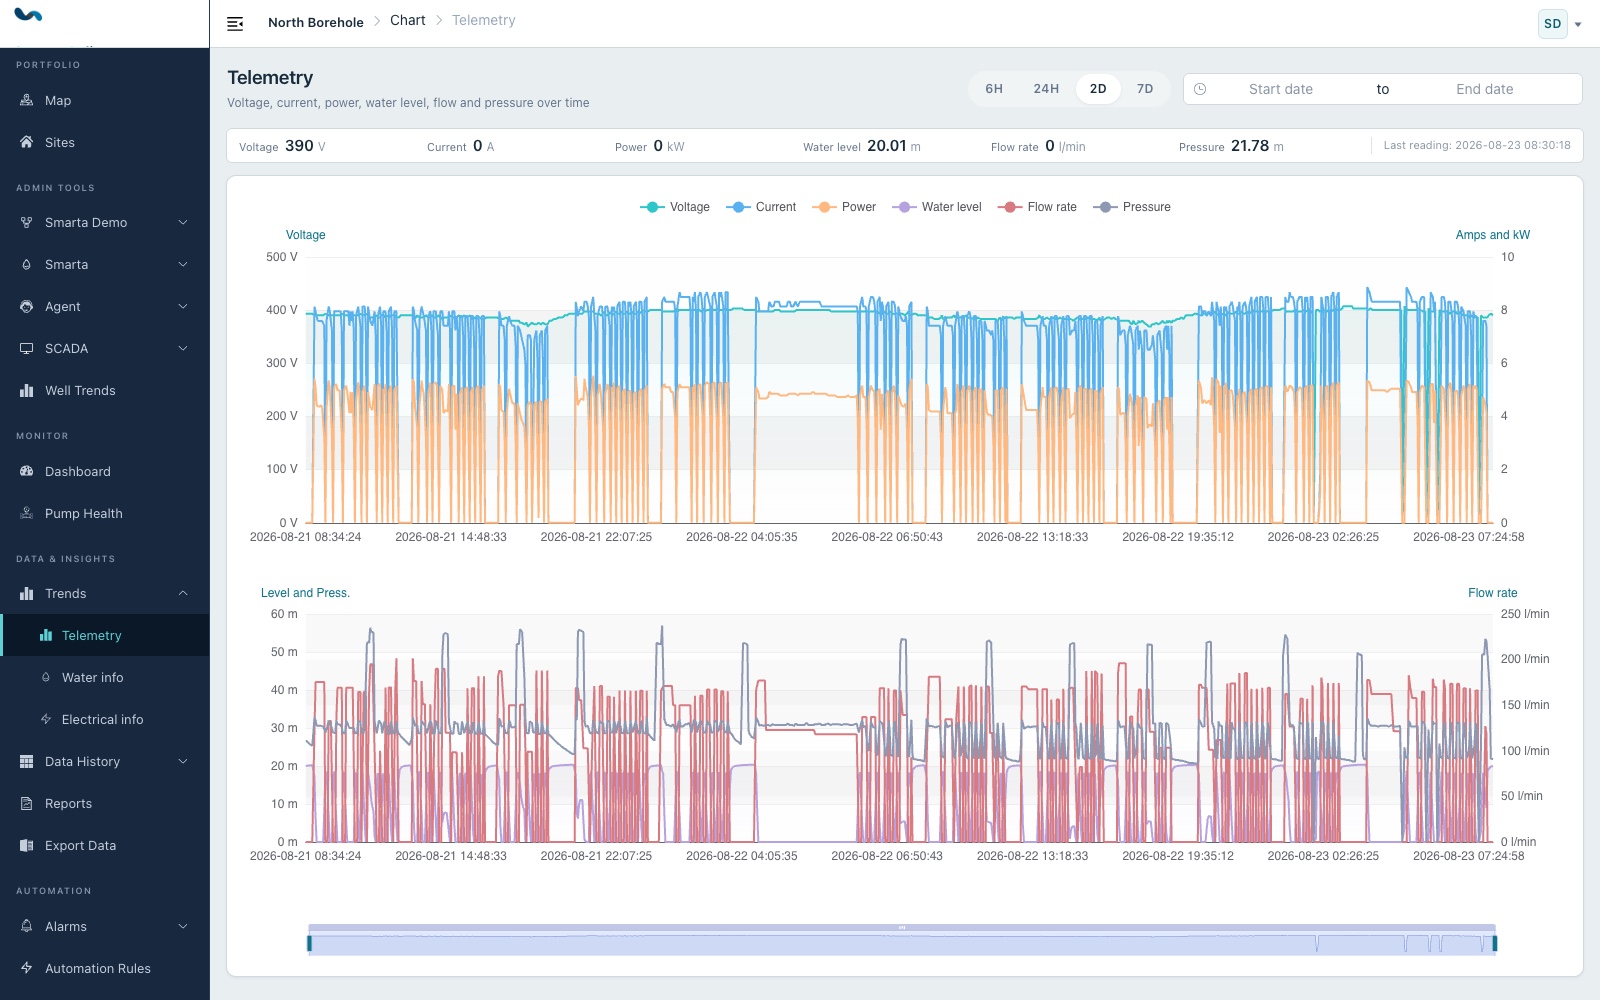Expand the Data History menu chevron
The image size is (1600, 1000).
point(183,761)
